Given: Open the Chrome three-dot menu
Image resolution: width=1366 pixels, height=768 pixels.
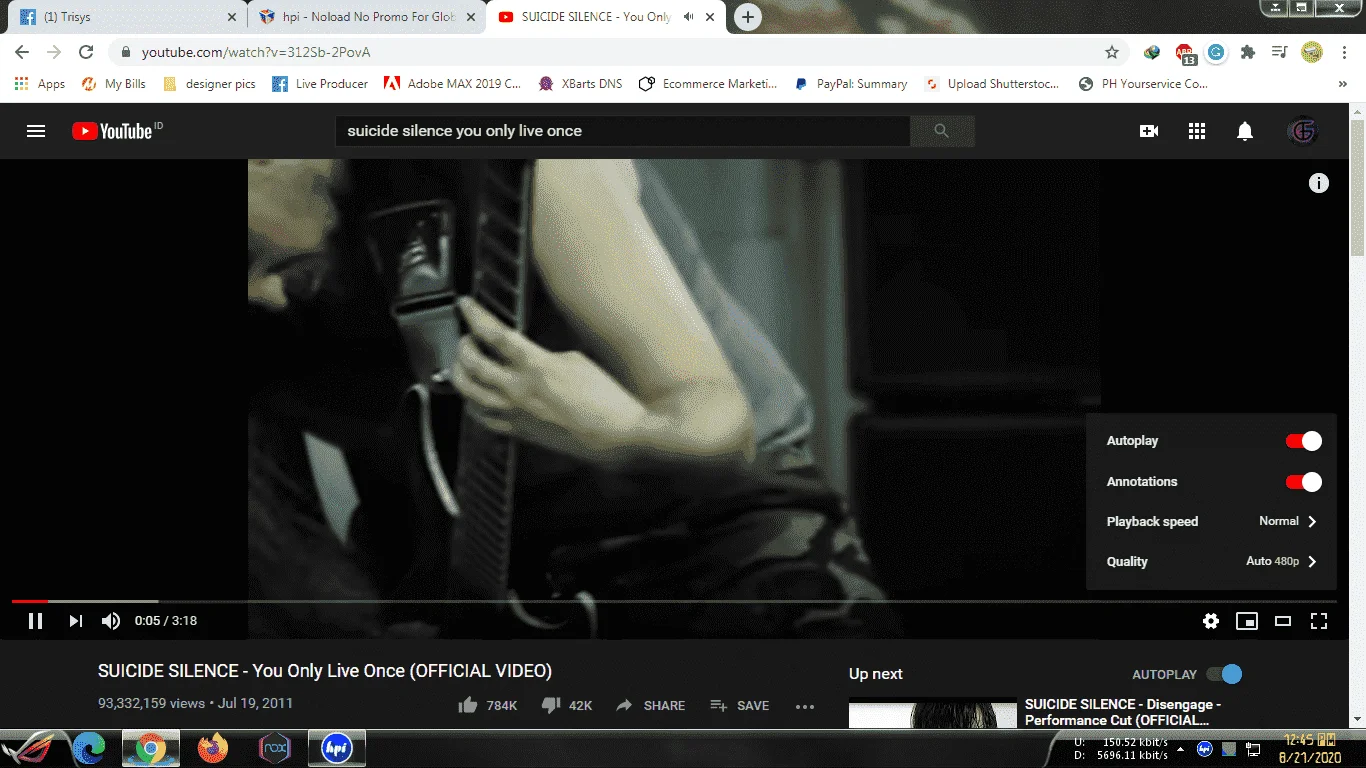Looking at the screenshot, I should (x=1343, y=52).
